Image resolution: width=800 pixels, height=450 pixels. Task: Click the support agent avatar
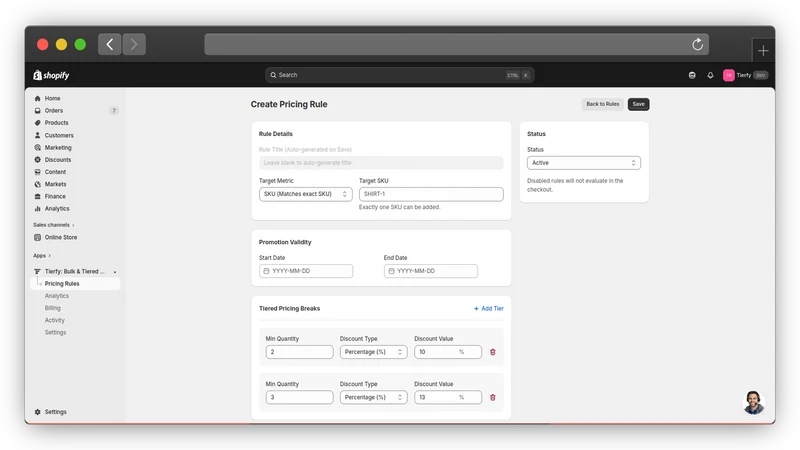point(754,403)
